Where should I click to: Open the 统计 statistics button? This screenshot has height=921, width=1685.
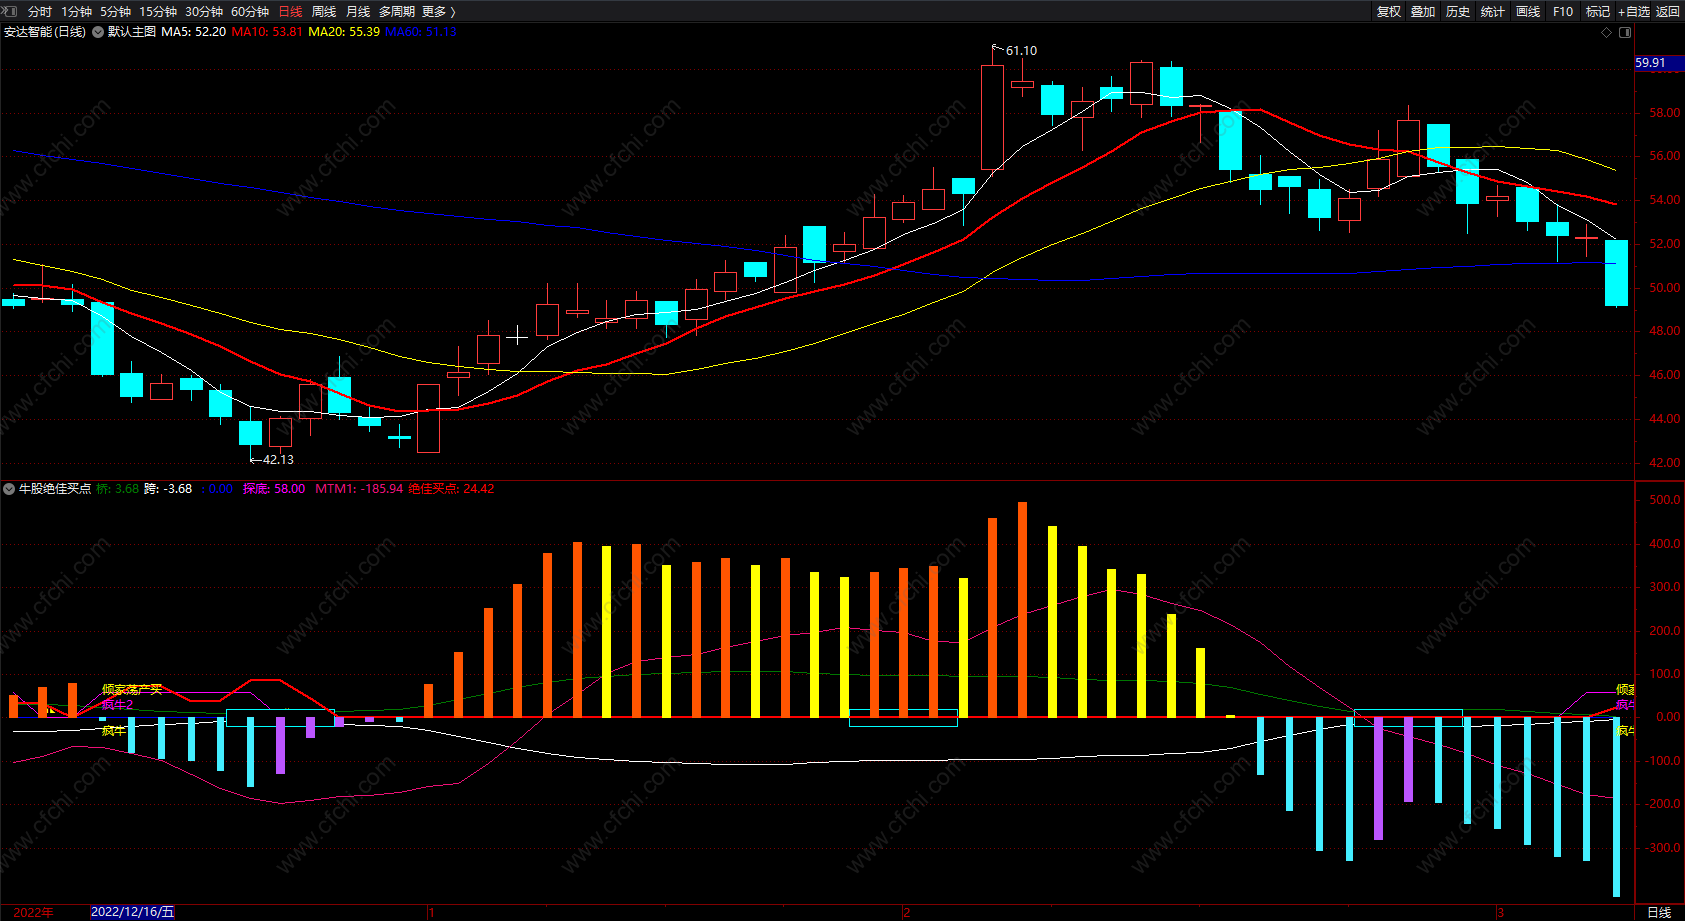[1493, 11]
